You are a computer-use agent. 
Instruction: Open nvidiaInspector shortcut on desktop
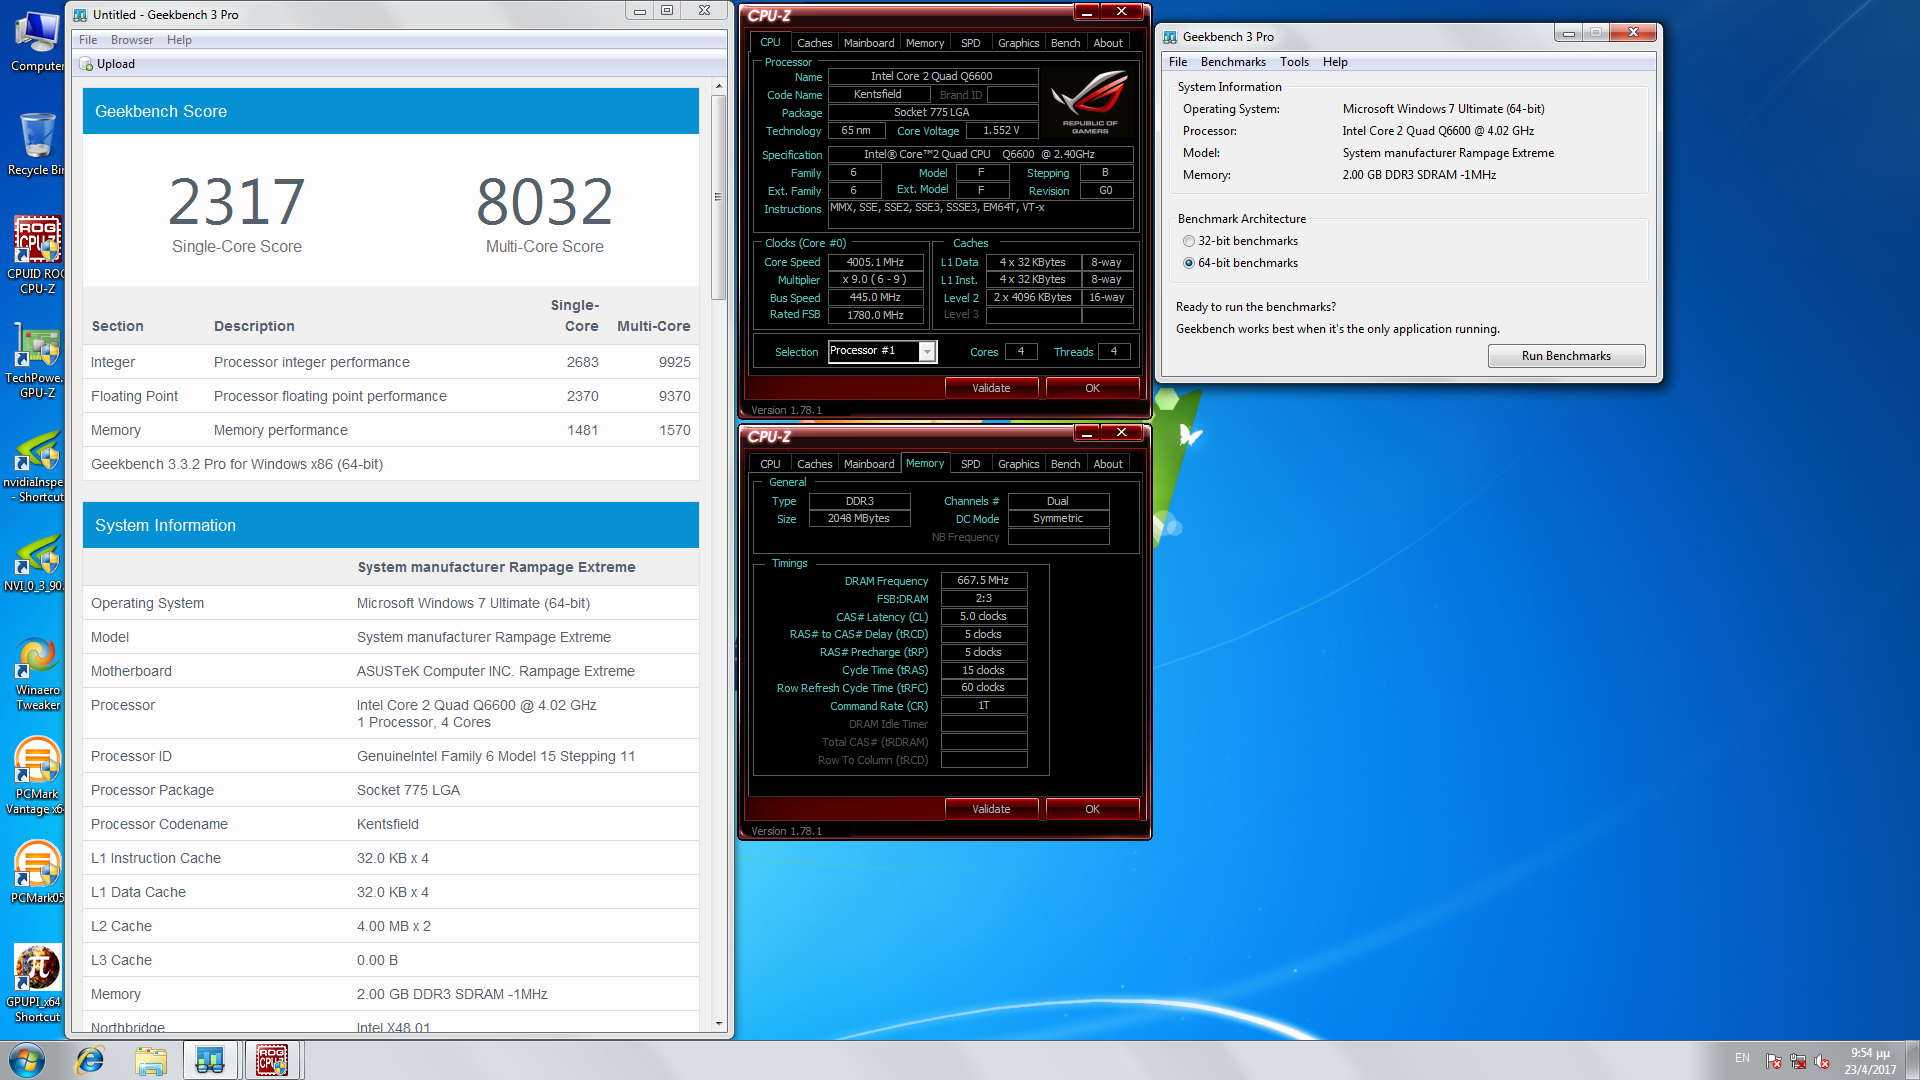37,464
